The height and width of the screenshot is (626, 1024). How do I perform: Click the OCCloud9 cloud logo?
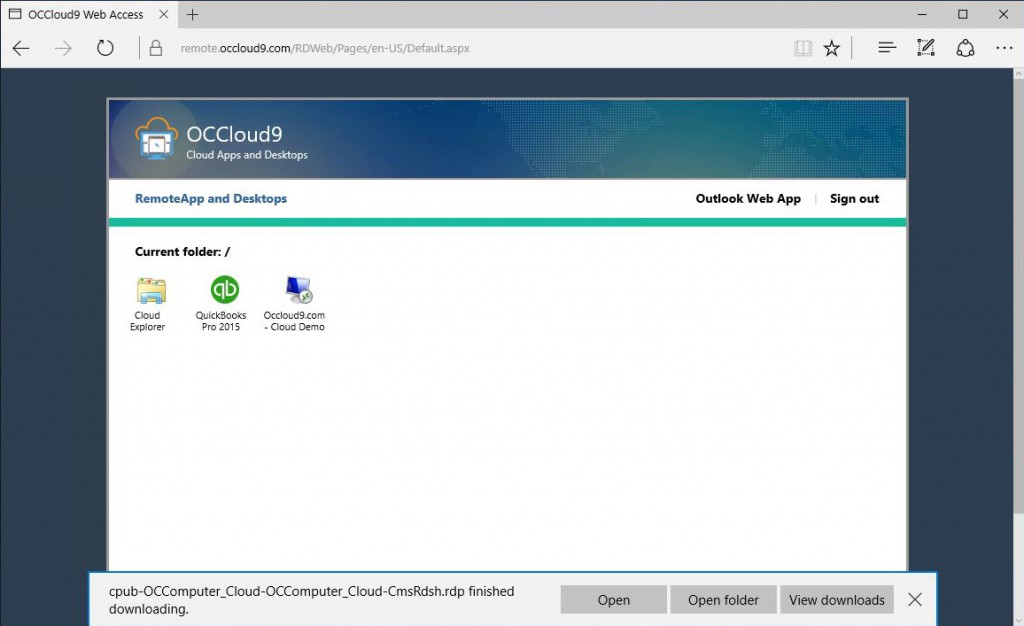click(156, 138)
